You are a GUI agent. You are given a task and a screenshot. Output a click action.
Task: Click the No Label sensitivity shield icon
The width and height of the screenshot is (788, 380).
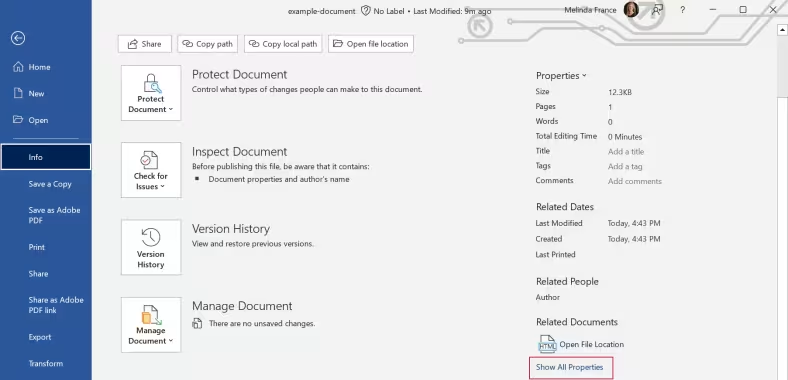[x=366, y=11]
